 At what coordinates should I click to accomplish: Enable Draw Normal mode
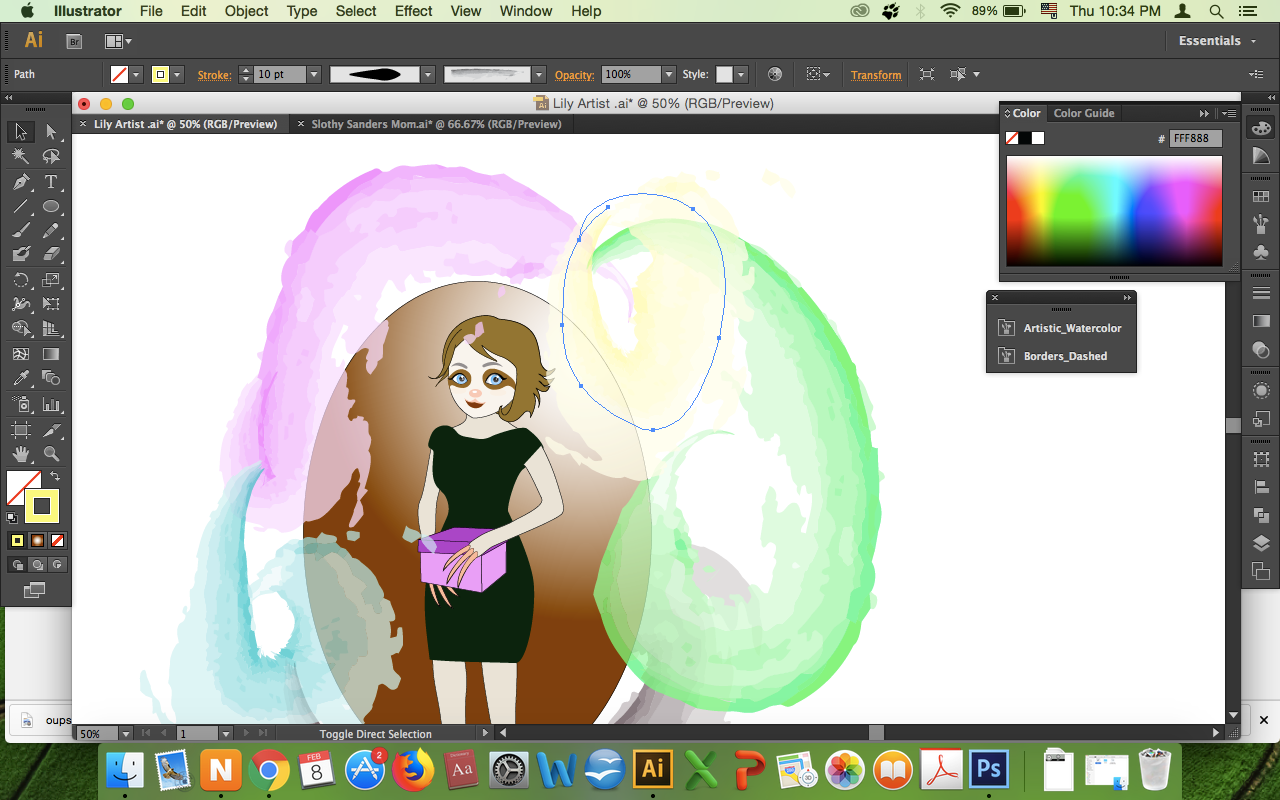(x=17, y=564)
